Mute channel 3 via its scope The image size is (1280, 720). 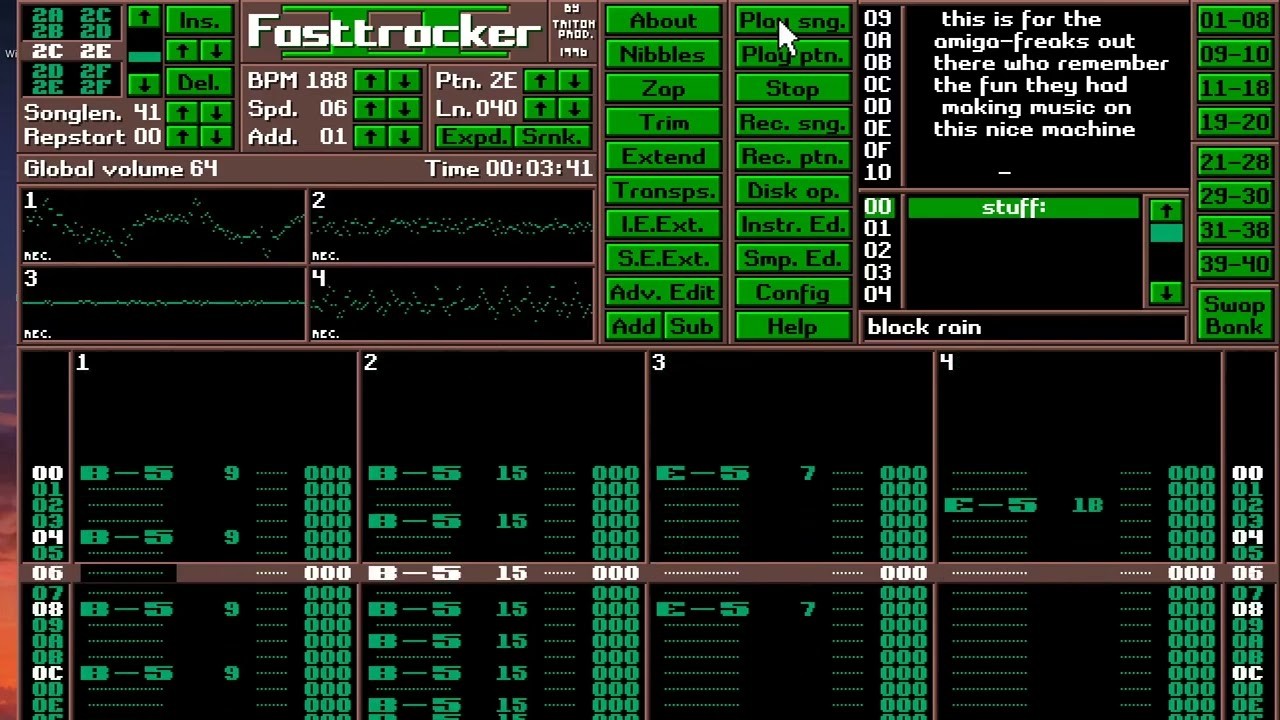163,304
